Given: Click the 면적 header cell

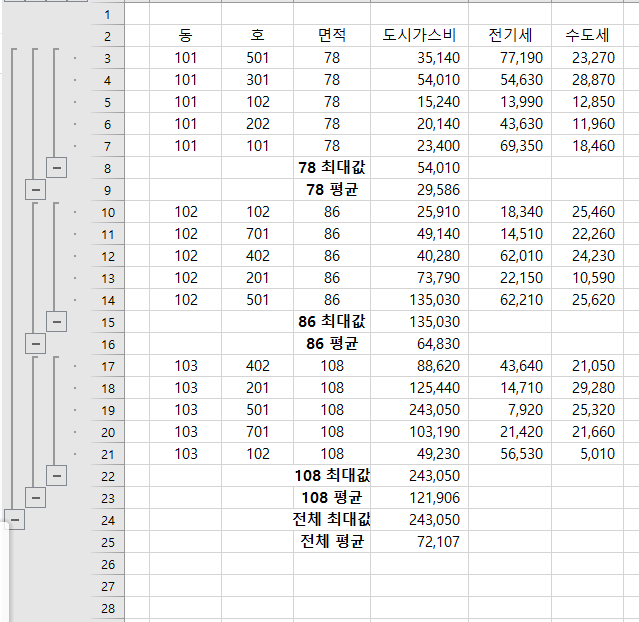Looking at the screenshot, I should [332, 35].
